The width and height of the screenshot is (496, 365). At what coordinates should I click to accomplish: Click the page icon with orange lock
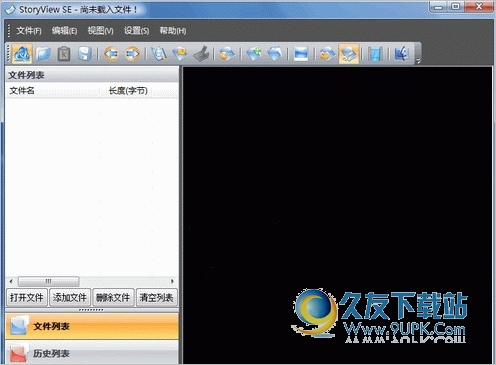(x=327, y=54)
